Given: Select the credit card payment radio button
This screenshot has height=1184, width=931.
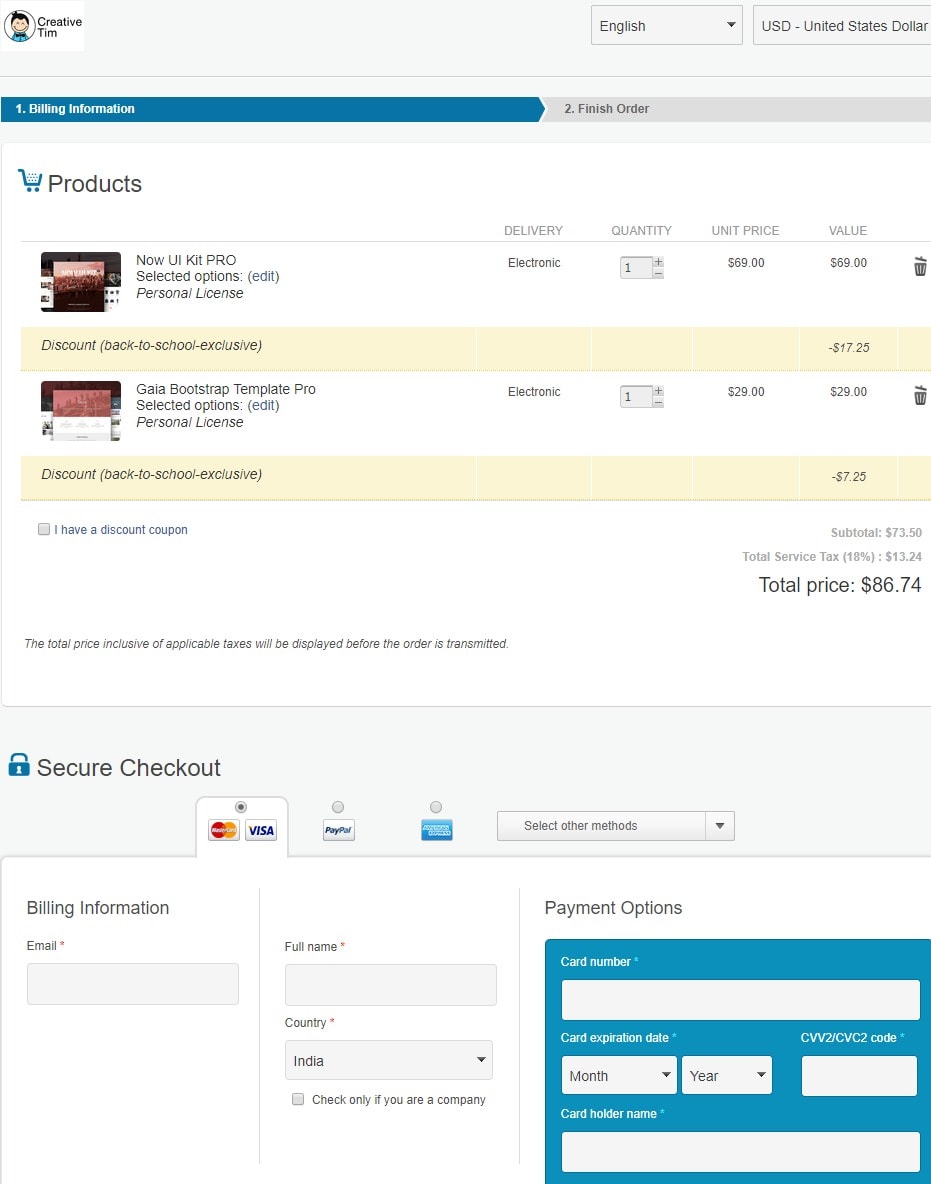Looking at the screenshot, I should tap(241, 807).
